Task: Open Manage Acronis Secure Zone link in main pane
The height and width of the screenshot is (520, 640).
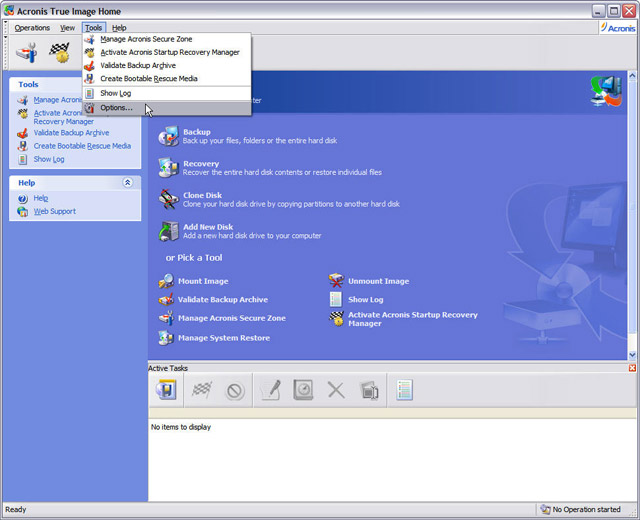Action: 231,318
